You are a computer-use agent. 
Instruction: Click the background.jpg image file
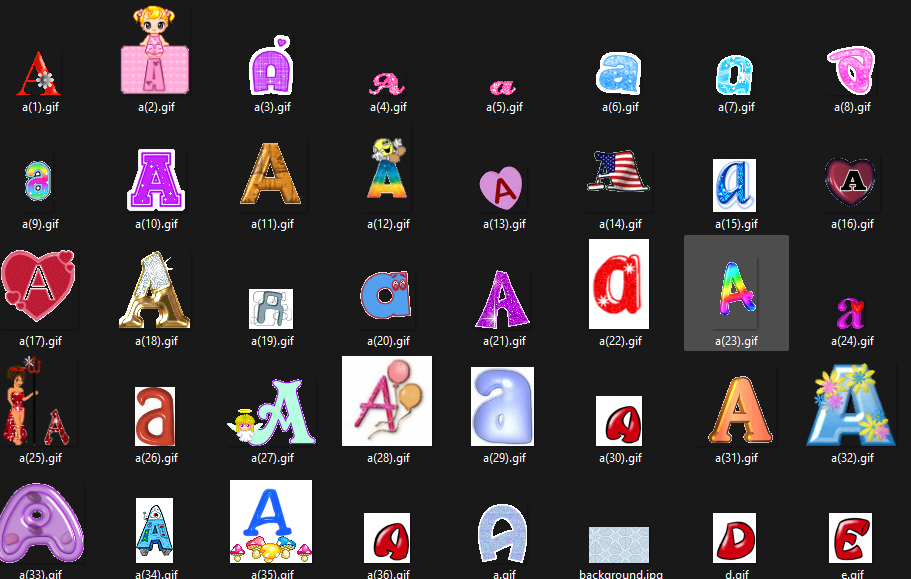tap(619, 545)
